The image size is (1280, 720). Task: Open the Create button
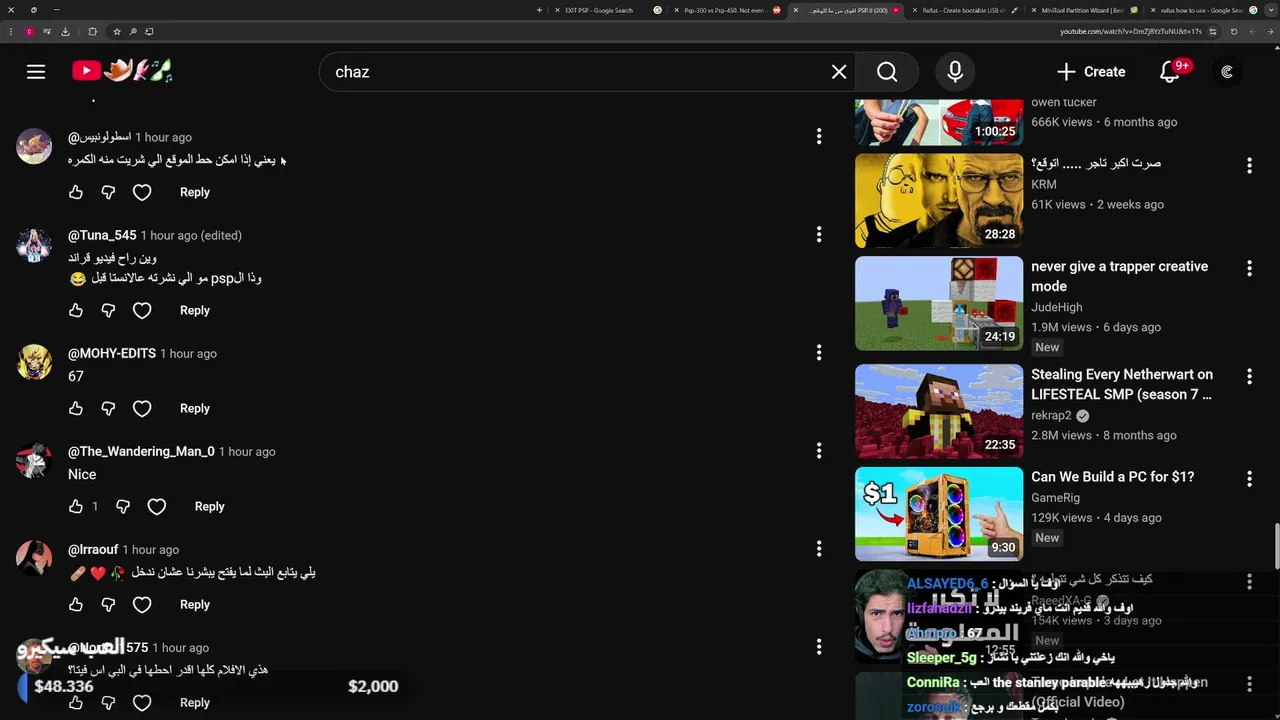[x=1091, y=71]
